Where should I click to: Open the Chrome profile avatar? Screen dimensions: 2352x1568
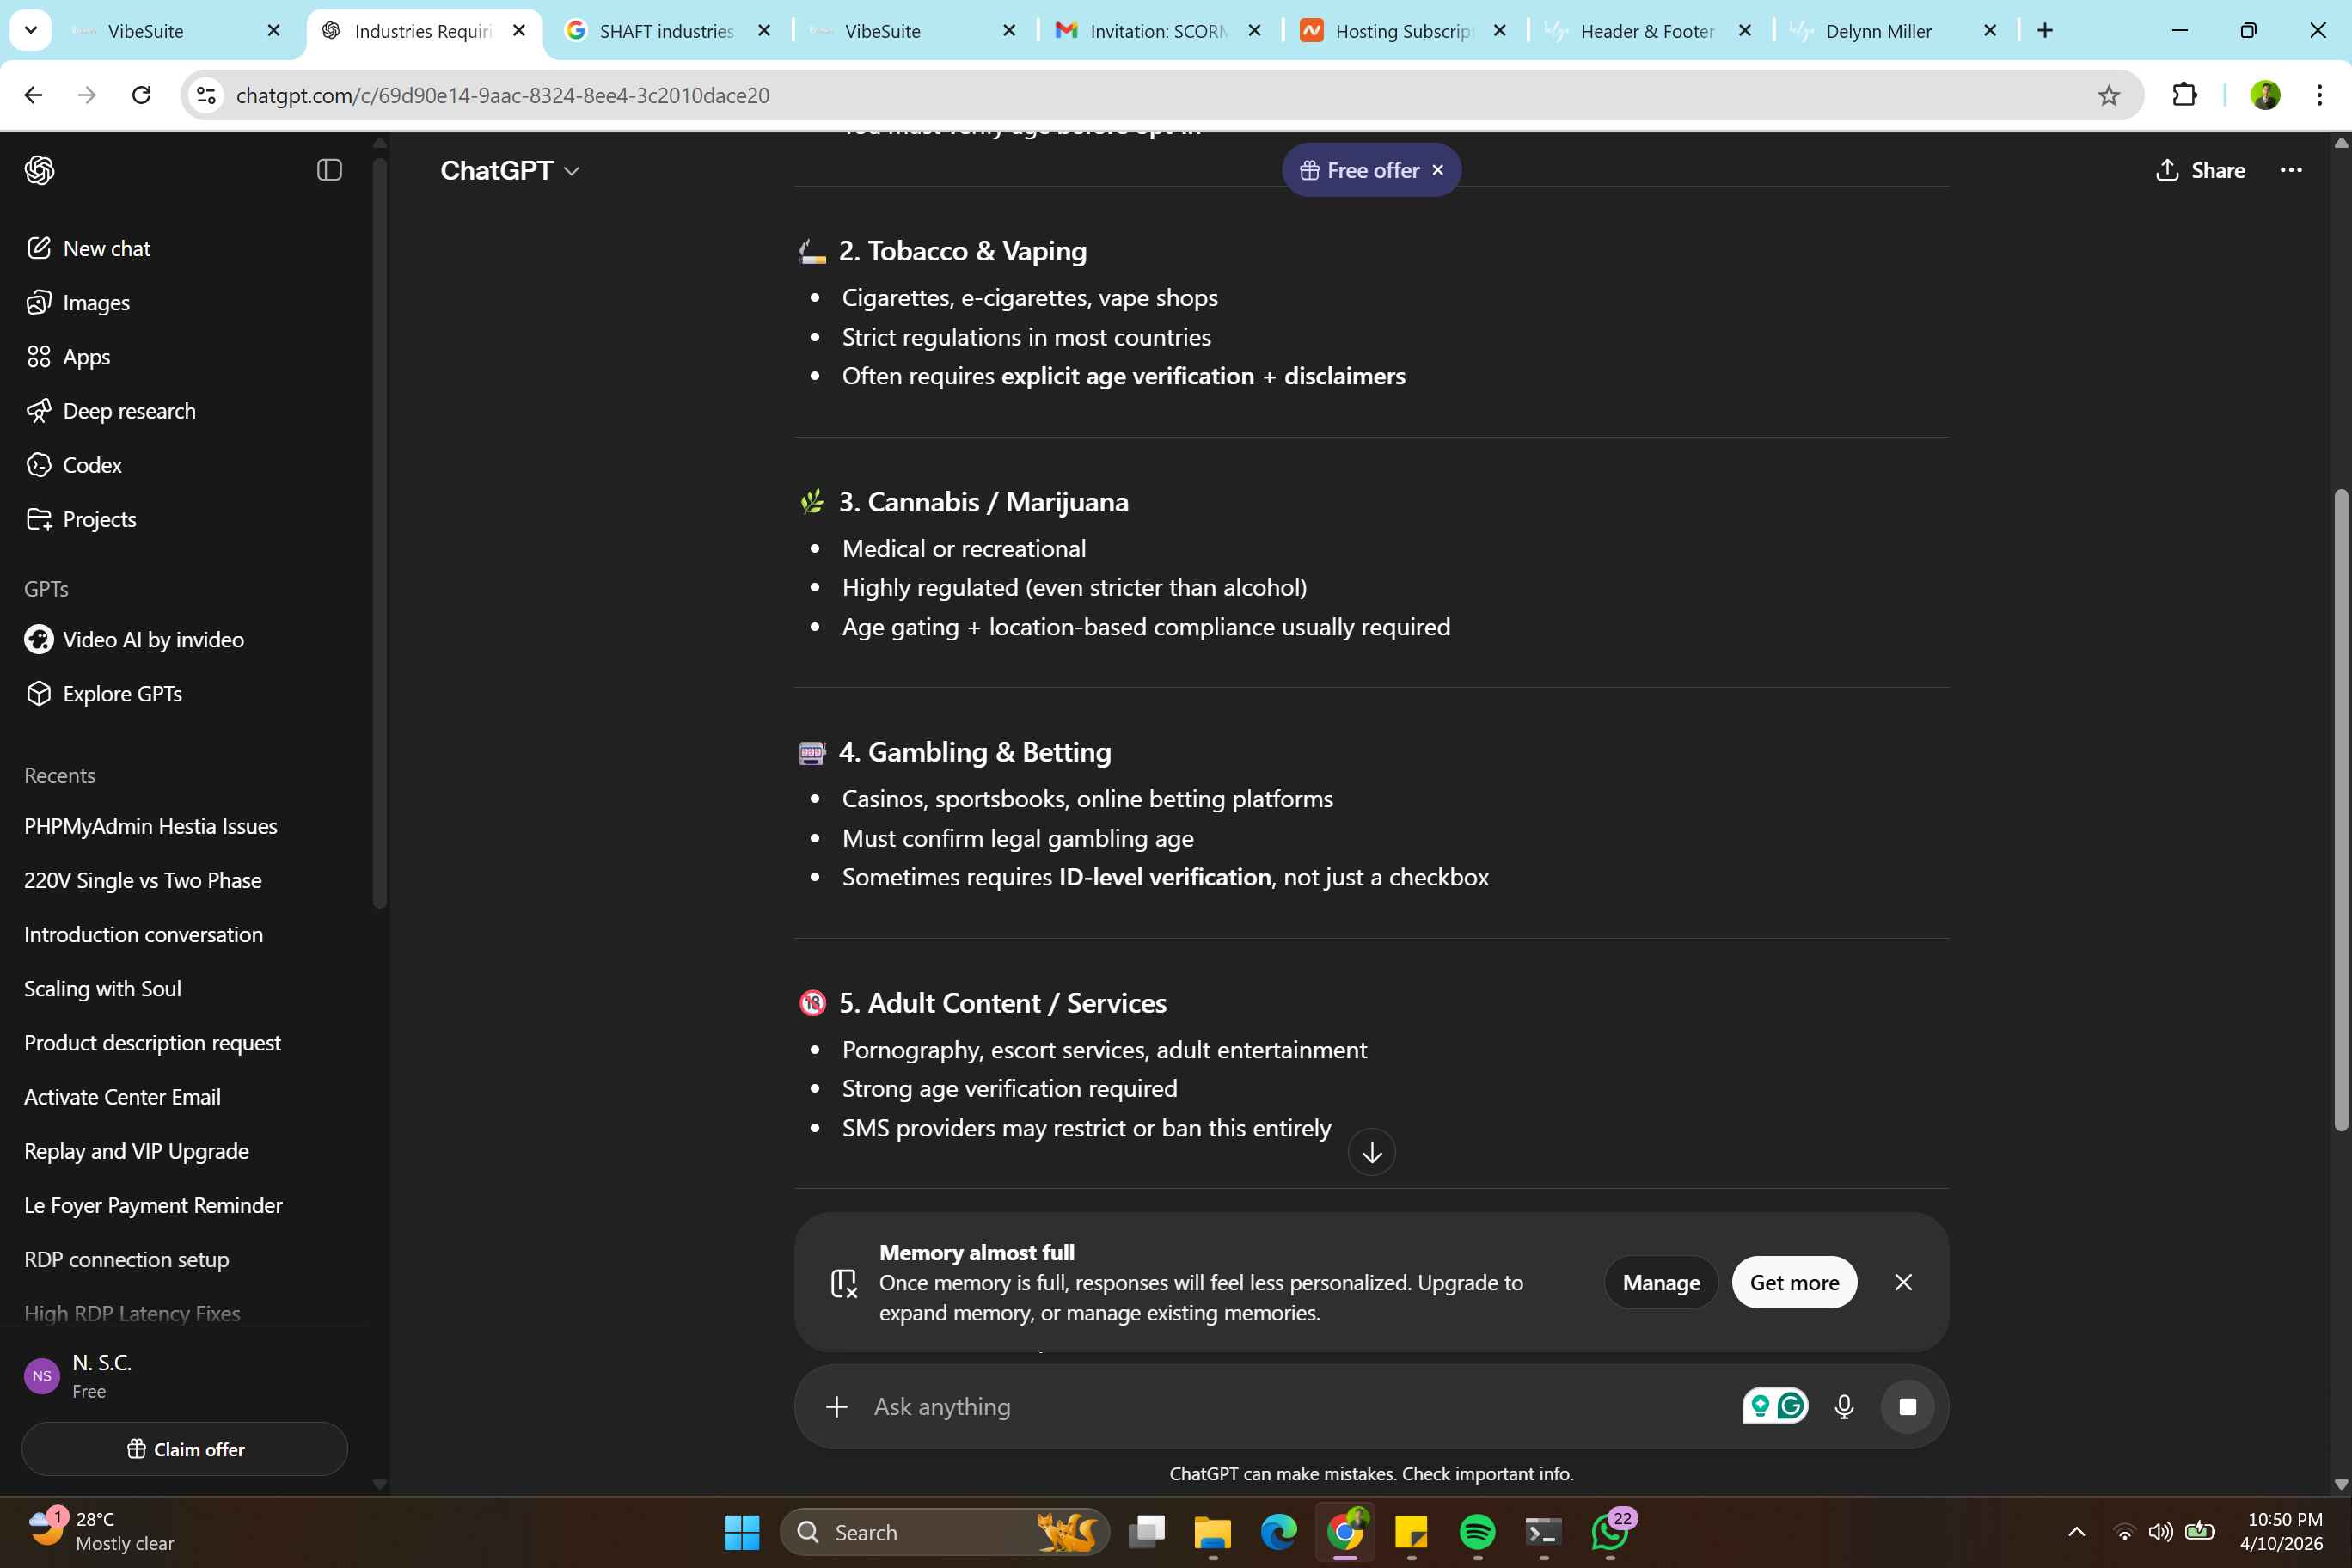2265,95
